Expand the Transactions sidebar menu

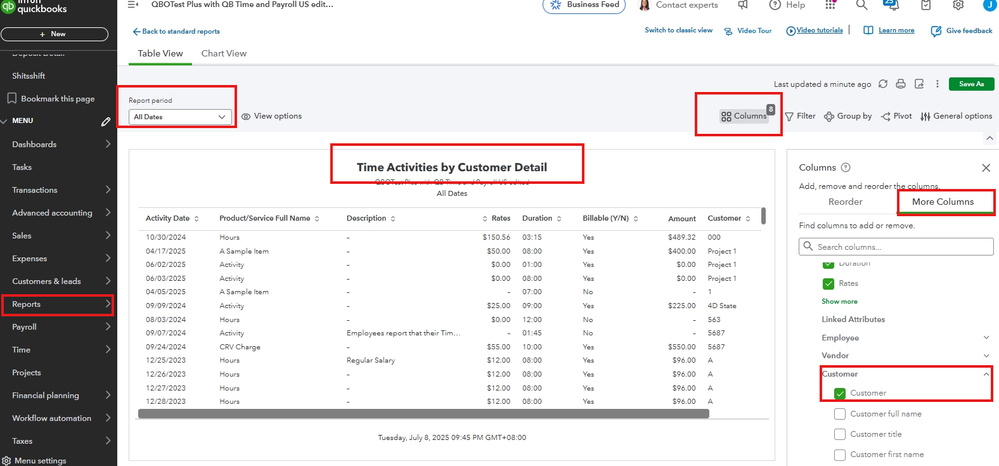(108, 190)
